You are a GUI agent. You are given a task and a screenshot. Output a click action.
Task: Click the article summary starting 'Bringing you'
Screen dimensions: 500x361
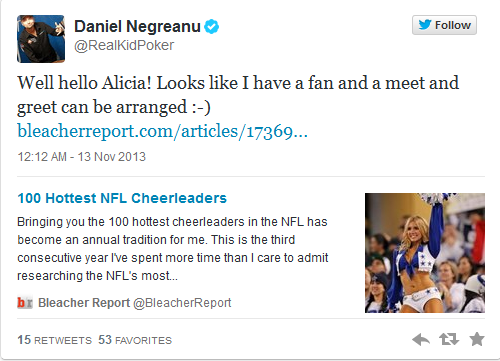point(173,249)
